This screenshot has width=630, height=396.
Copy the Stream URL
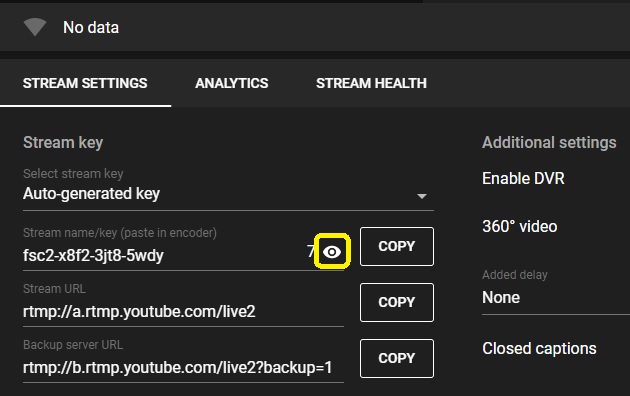pyautogui.click(x=397, y=302)
